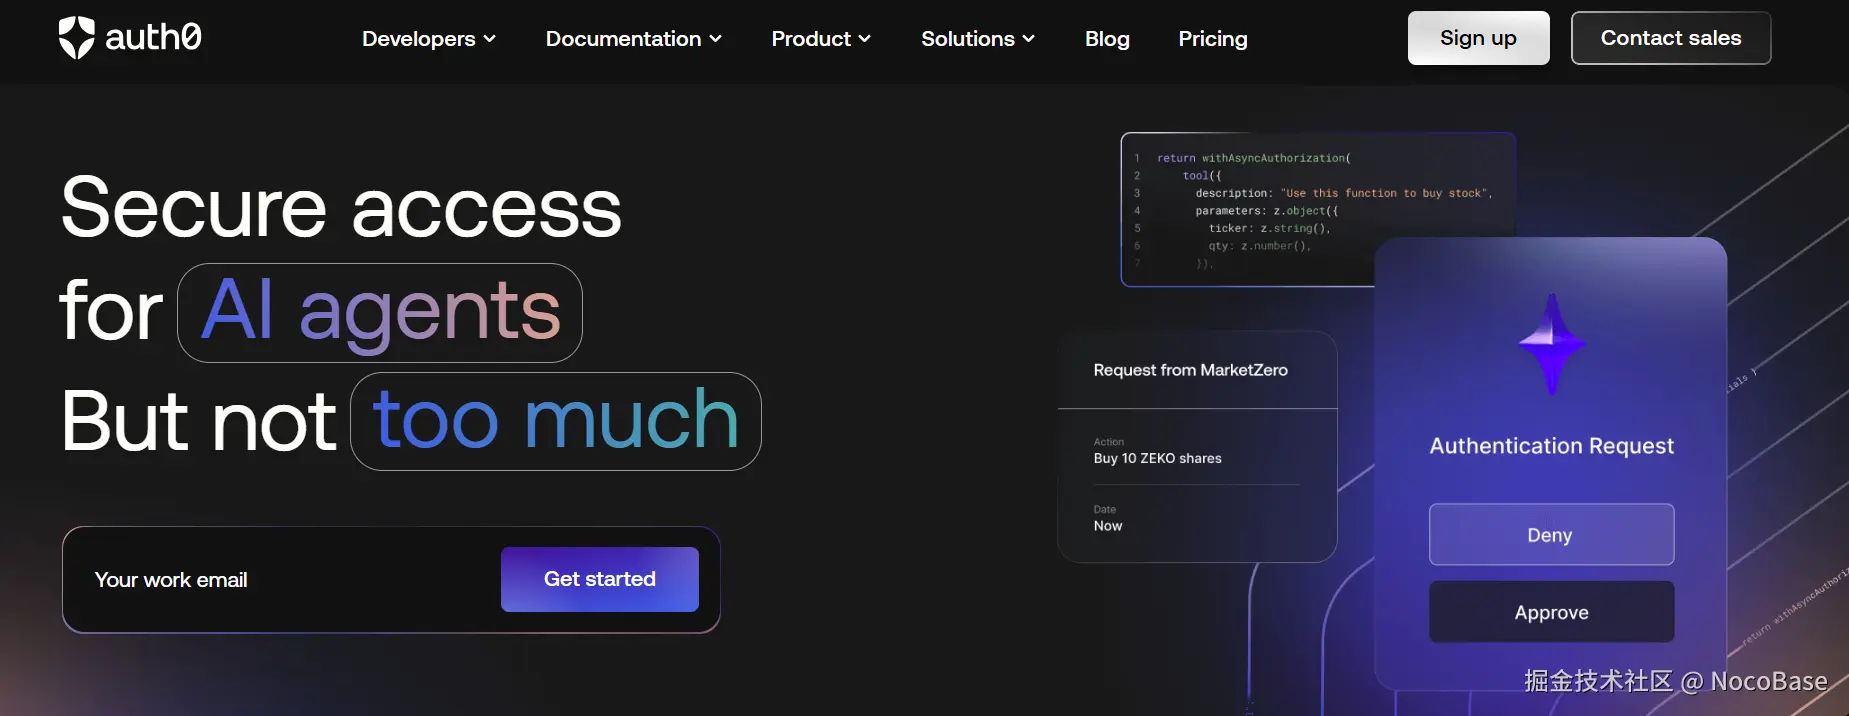The image size is (1849, 716).
Task: Deny the Authentication Request
Action: 1551,535
